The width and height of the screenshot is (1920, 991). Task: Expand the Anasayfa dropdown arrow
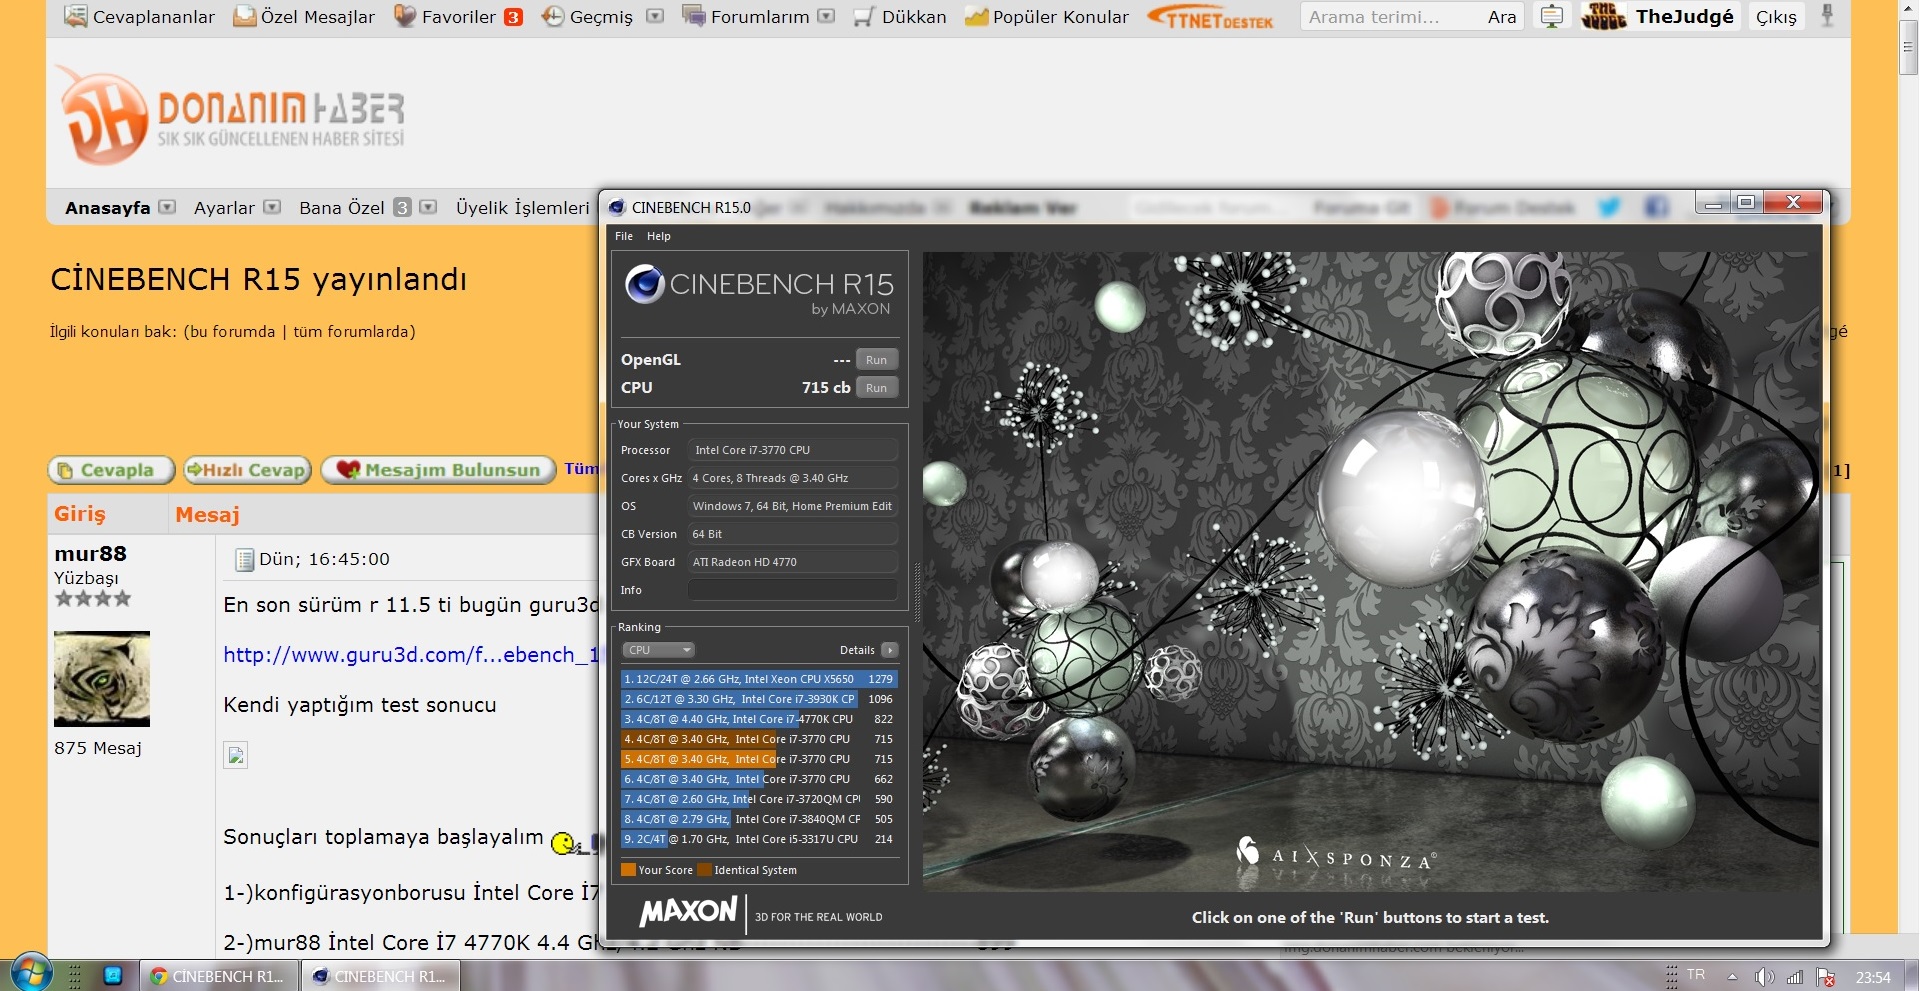(167, 207)
